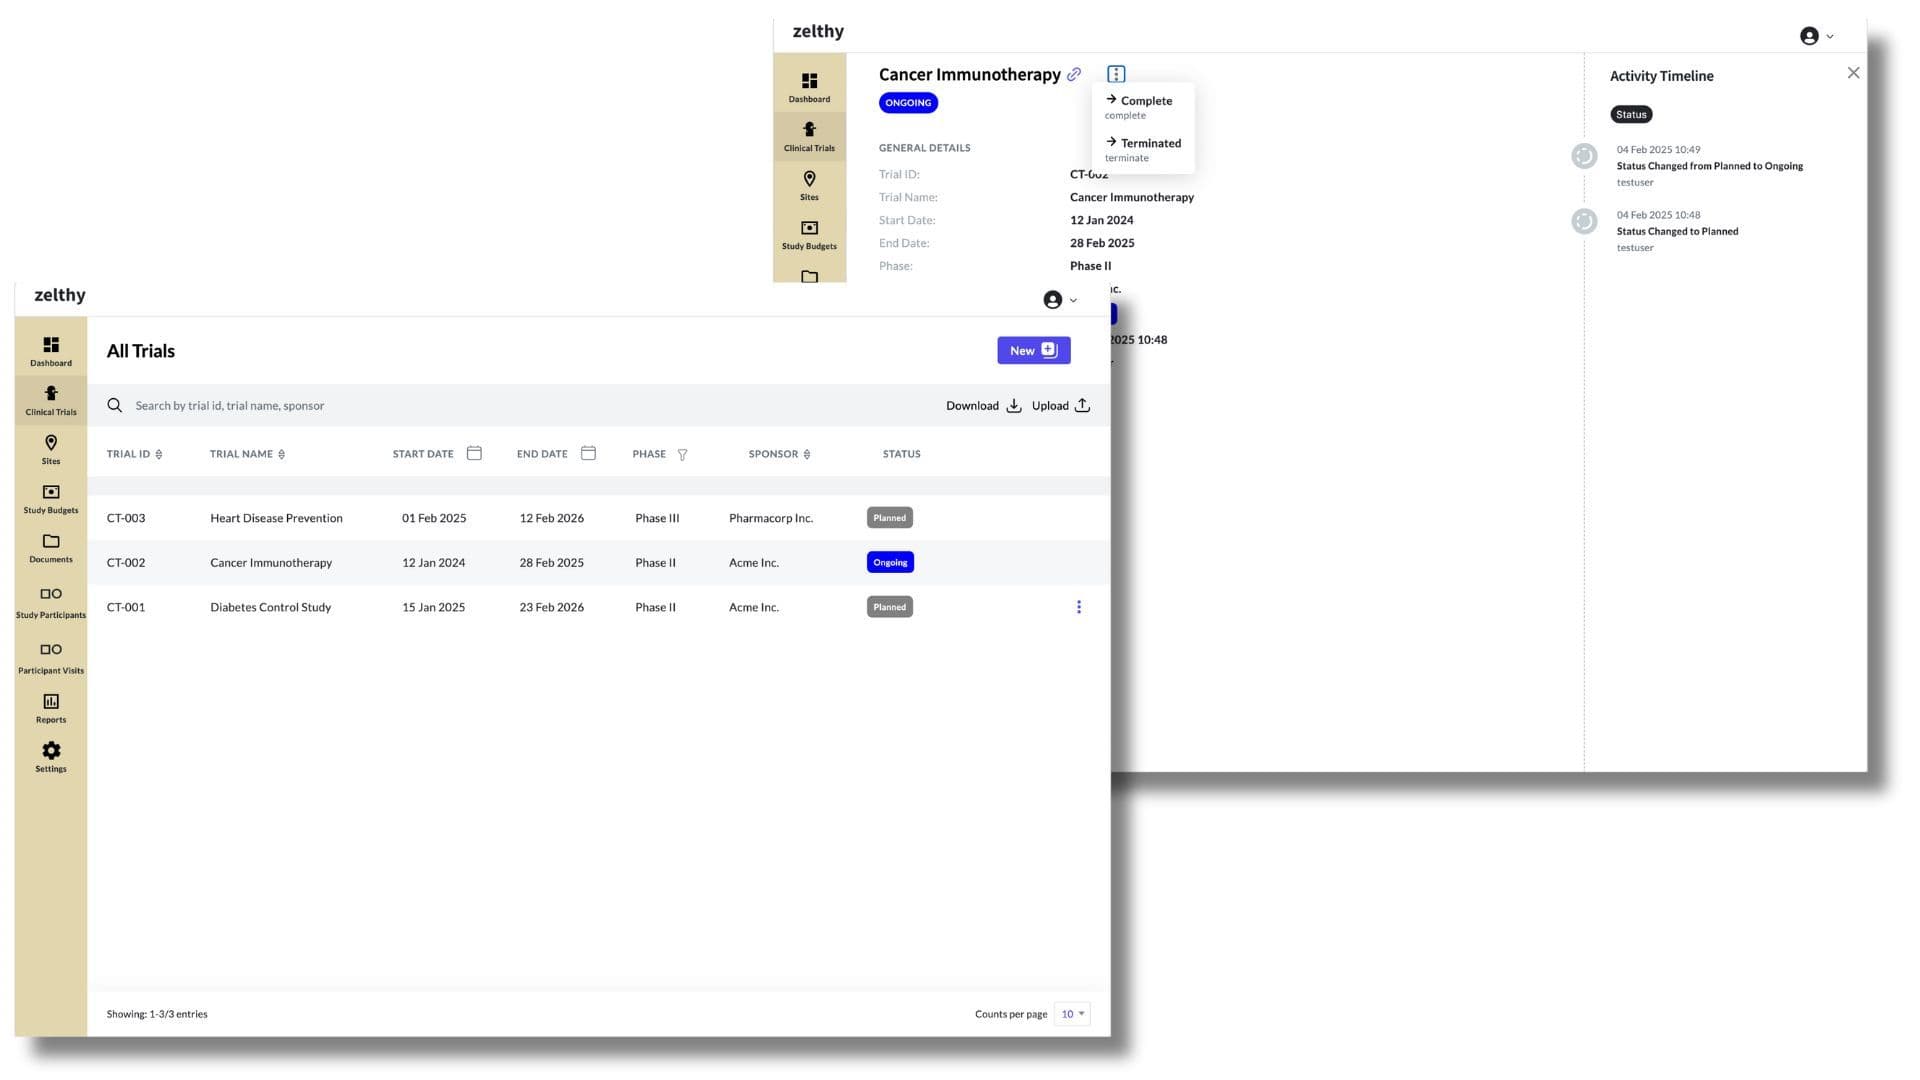Open Participant Visits in the sidebar
This screenshot has height=1080, width=1920.
coord(51,658)
